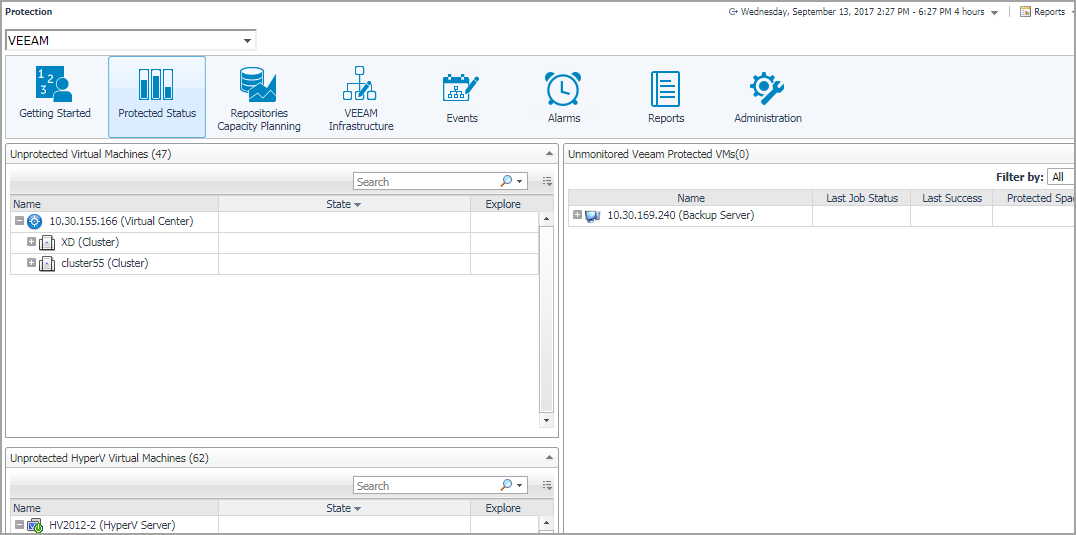Expand the 10.30.169.240 Backup Server node
1076x535 pixels.
tap(578, 215)
